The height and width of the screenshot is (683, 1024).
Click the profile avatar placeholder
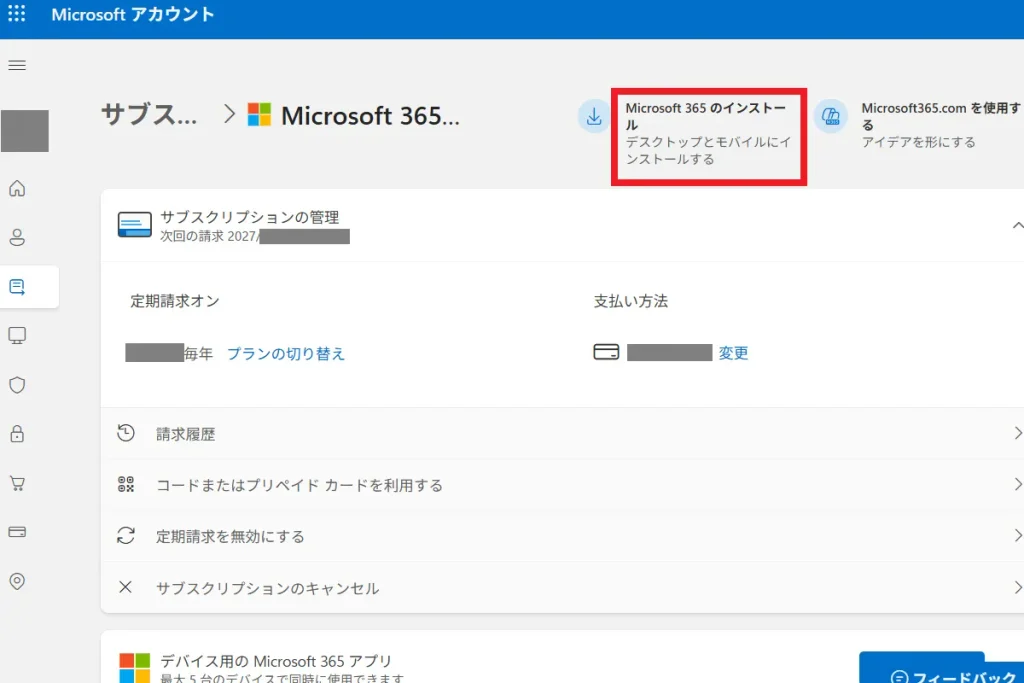[25, 131]
